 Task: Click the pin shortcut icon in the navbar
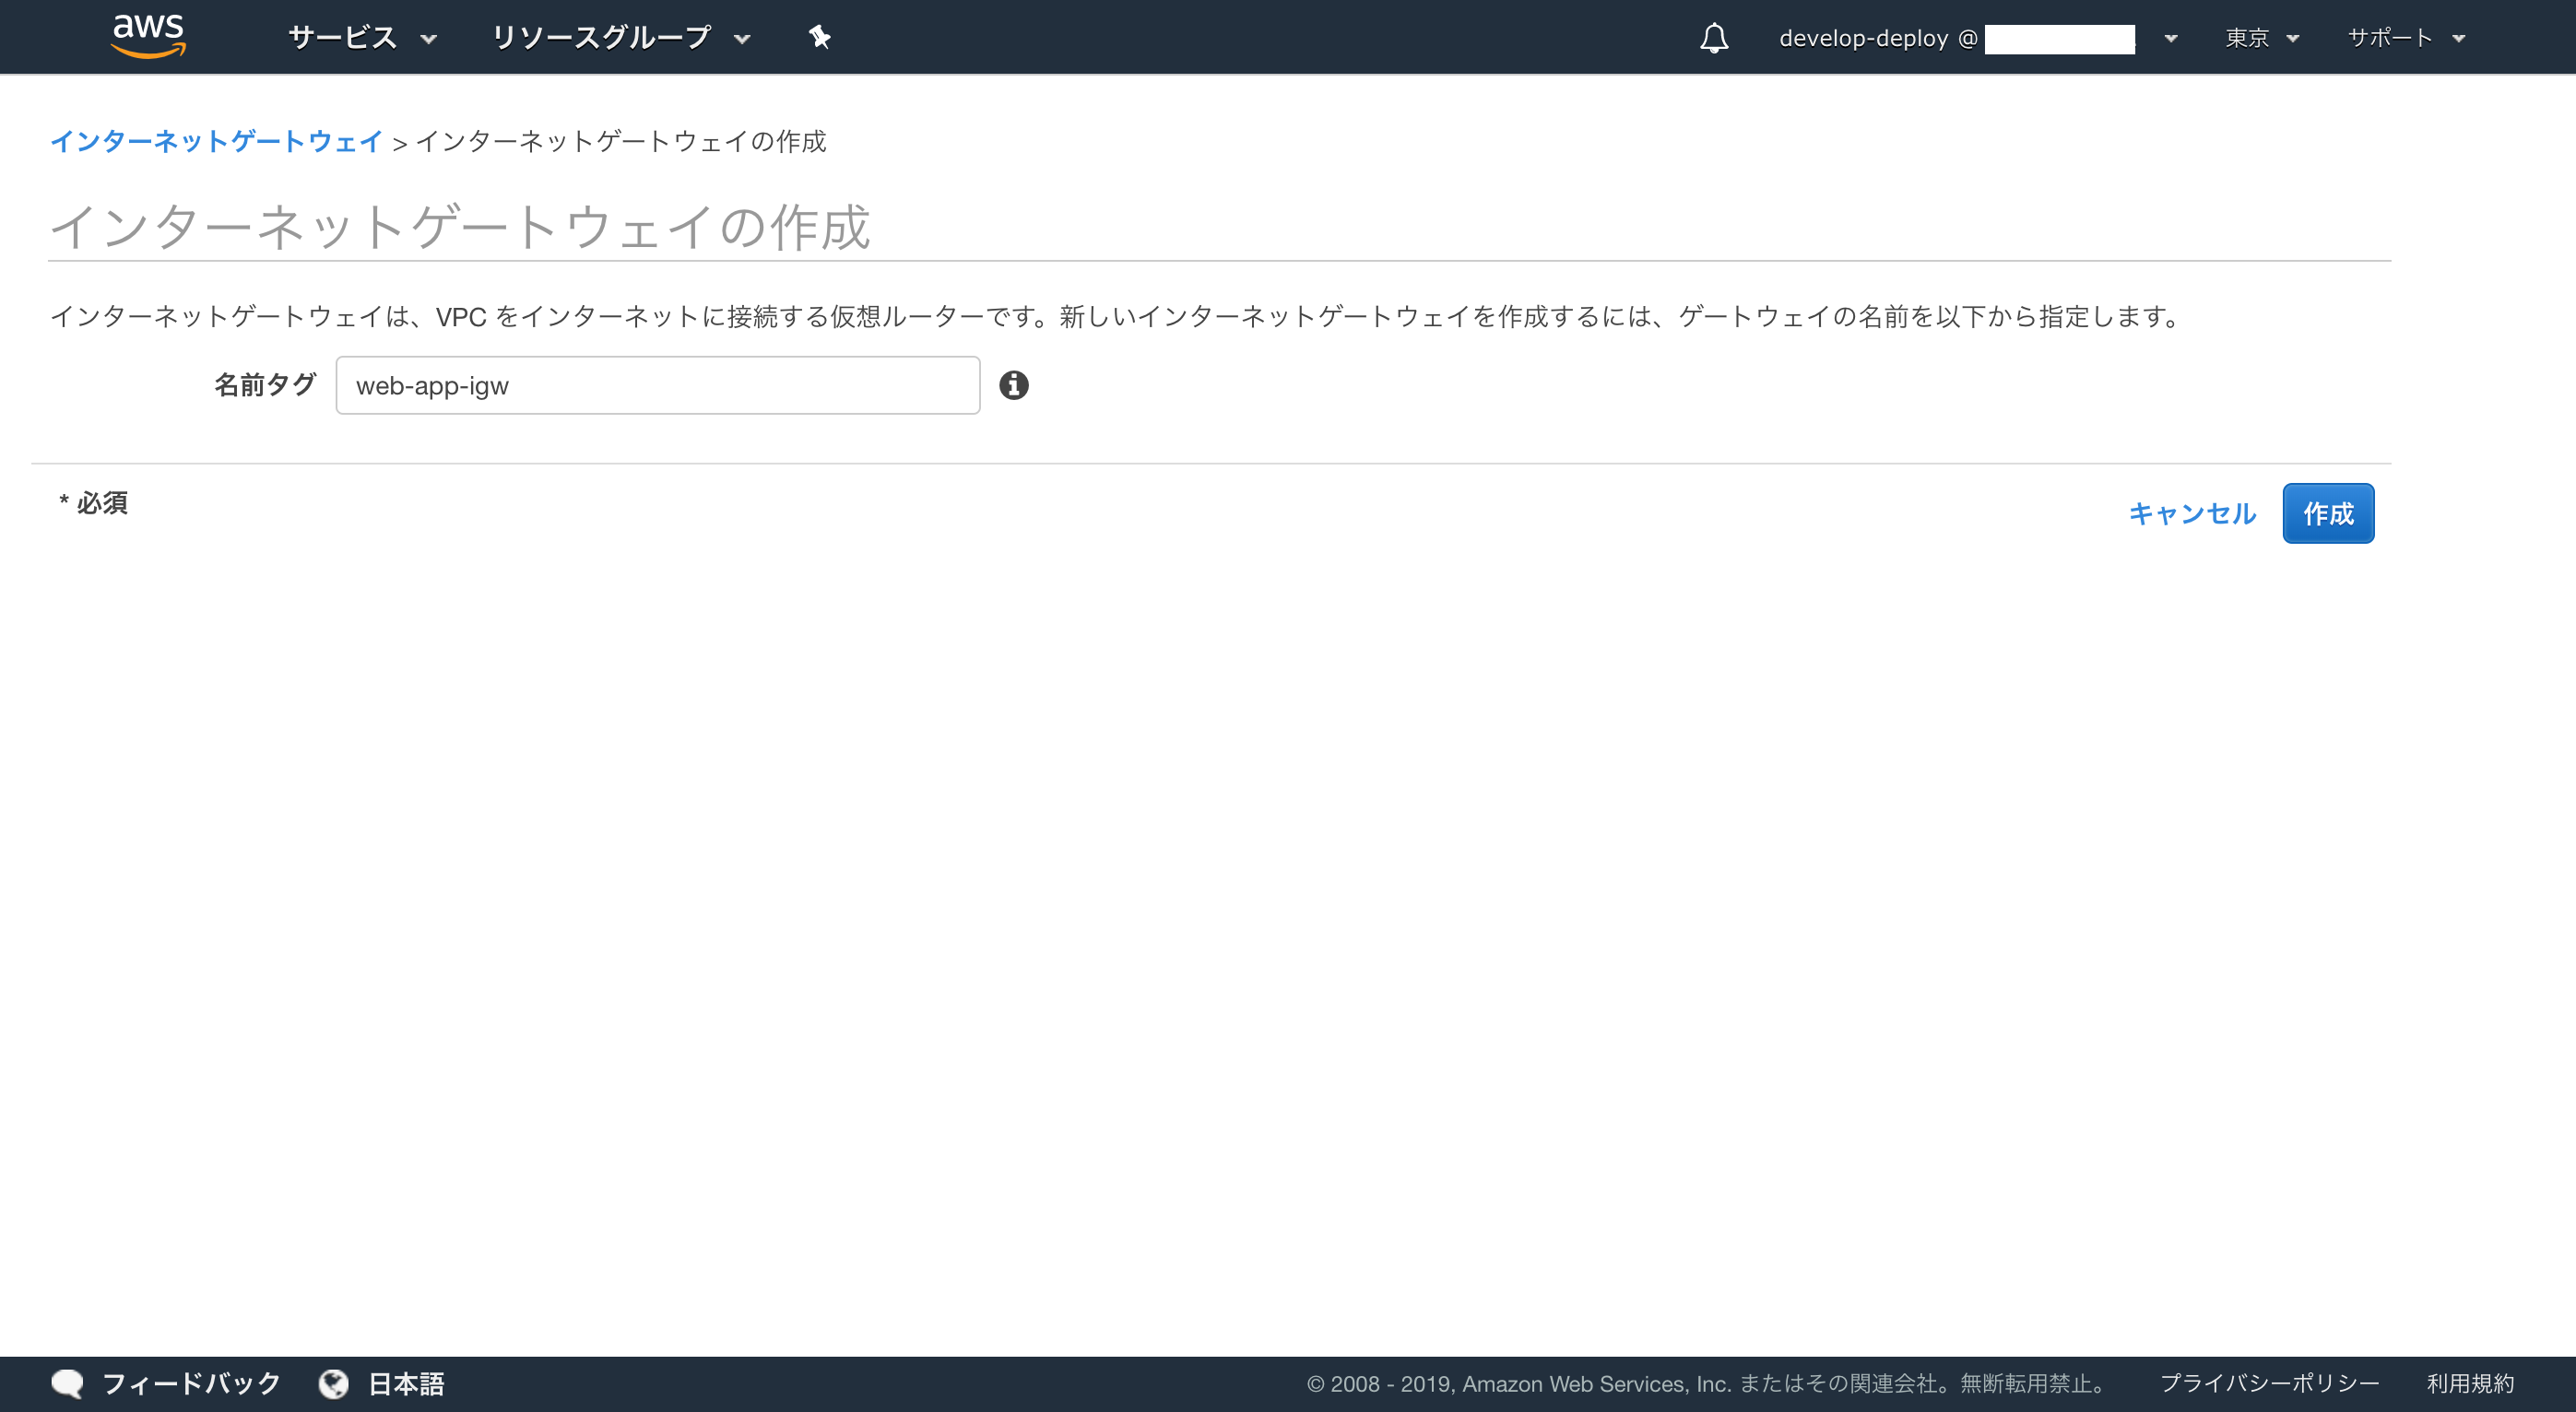(x=819, y=38)
